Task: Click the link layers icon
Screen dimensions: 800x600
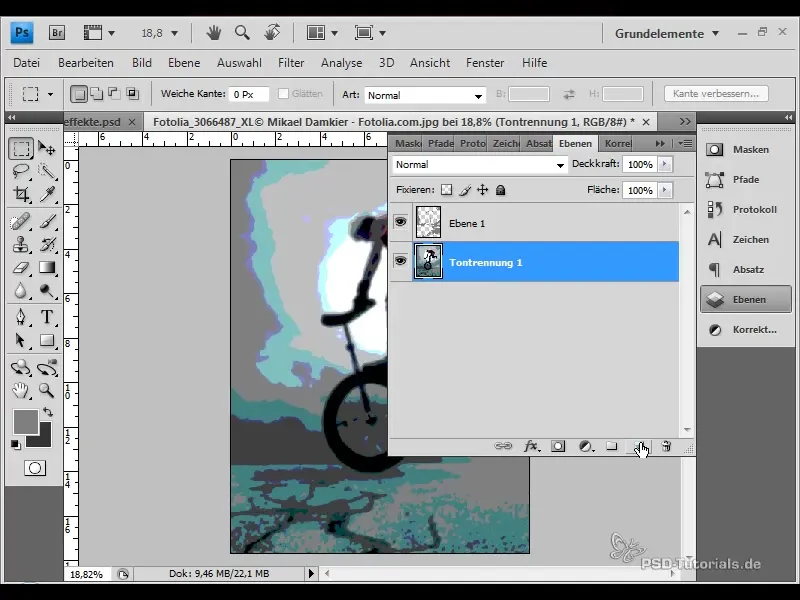Action: click(503, 446)
